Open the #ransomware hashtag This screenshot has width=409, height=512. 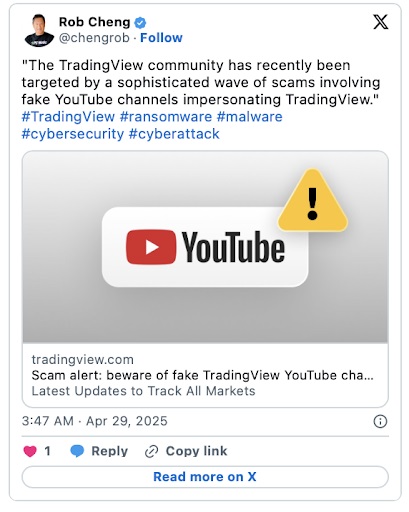coord(166,117)
